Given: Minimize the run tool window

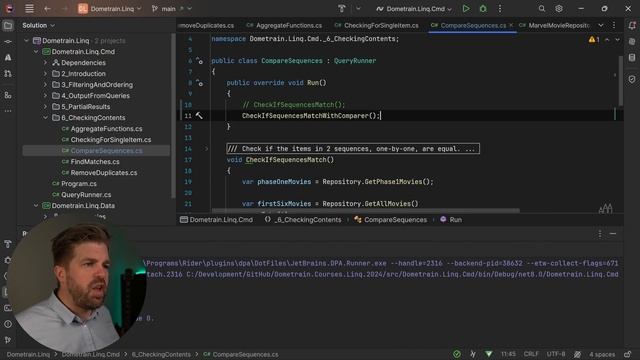Looking at the screenshot, I should (613, 234).
